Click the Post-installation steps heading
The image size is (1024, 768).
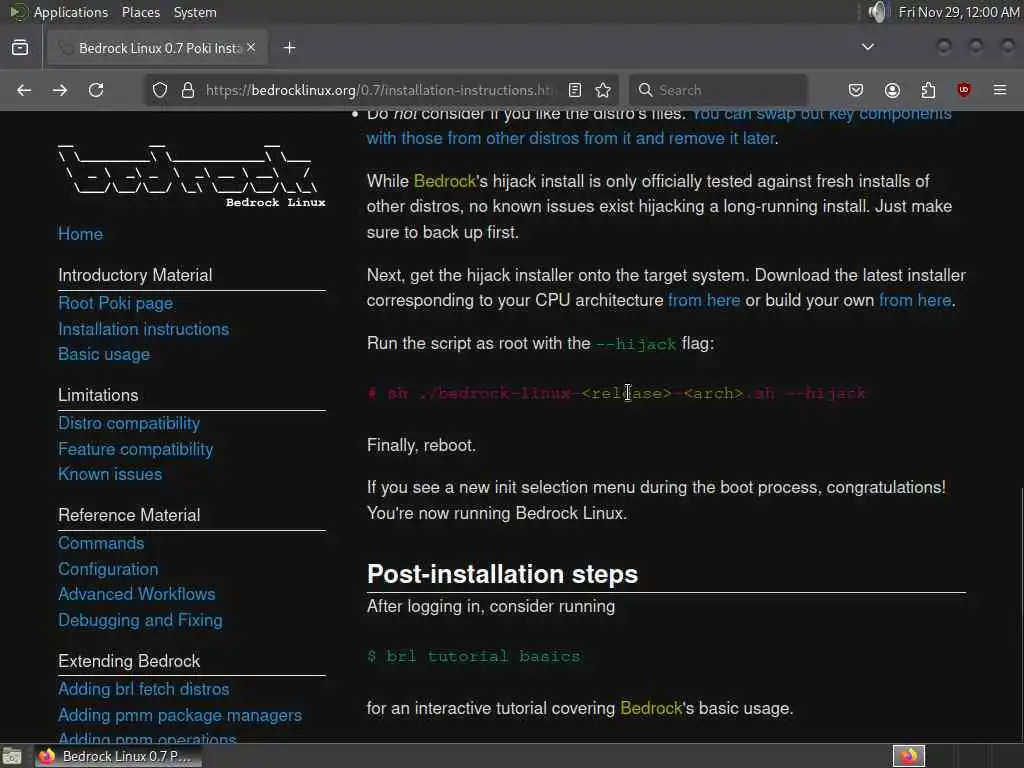[502, 574]
